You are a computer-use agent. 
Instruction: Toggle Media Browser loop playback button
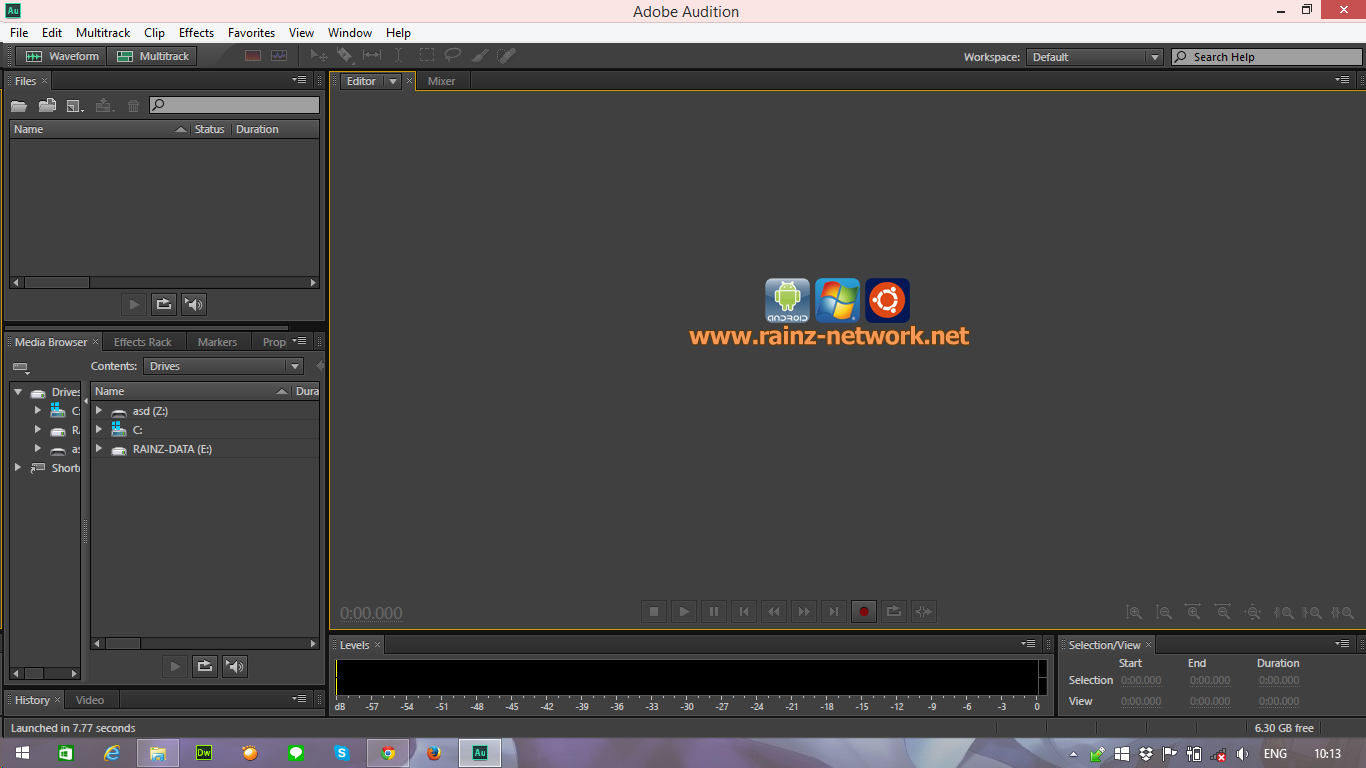[205, 666]
